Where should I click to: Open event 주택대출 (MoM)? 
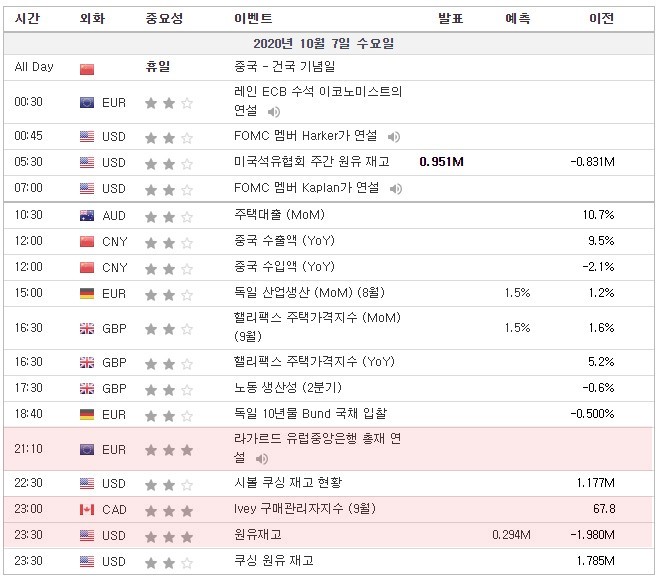coord(279,215)
